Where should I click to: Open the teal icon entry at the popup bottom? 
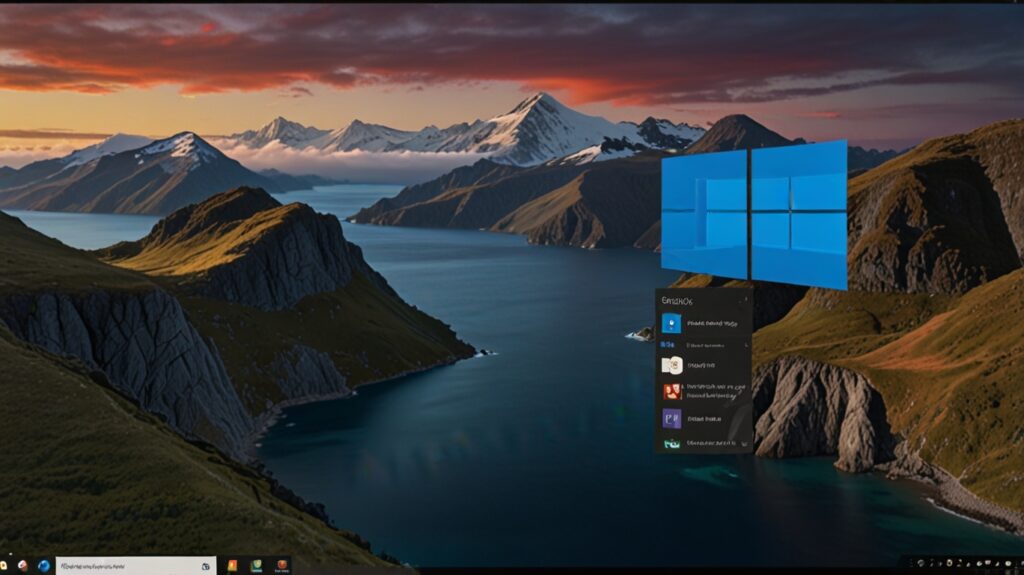[671, 444]
